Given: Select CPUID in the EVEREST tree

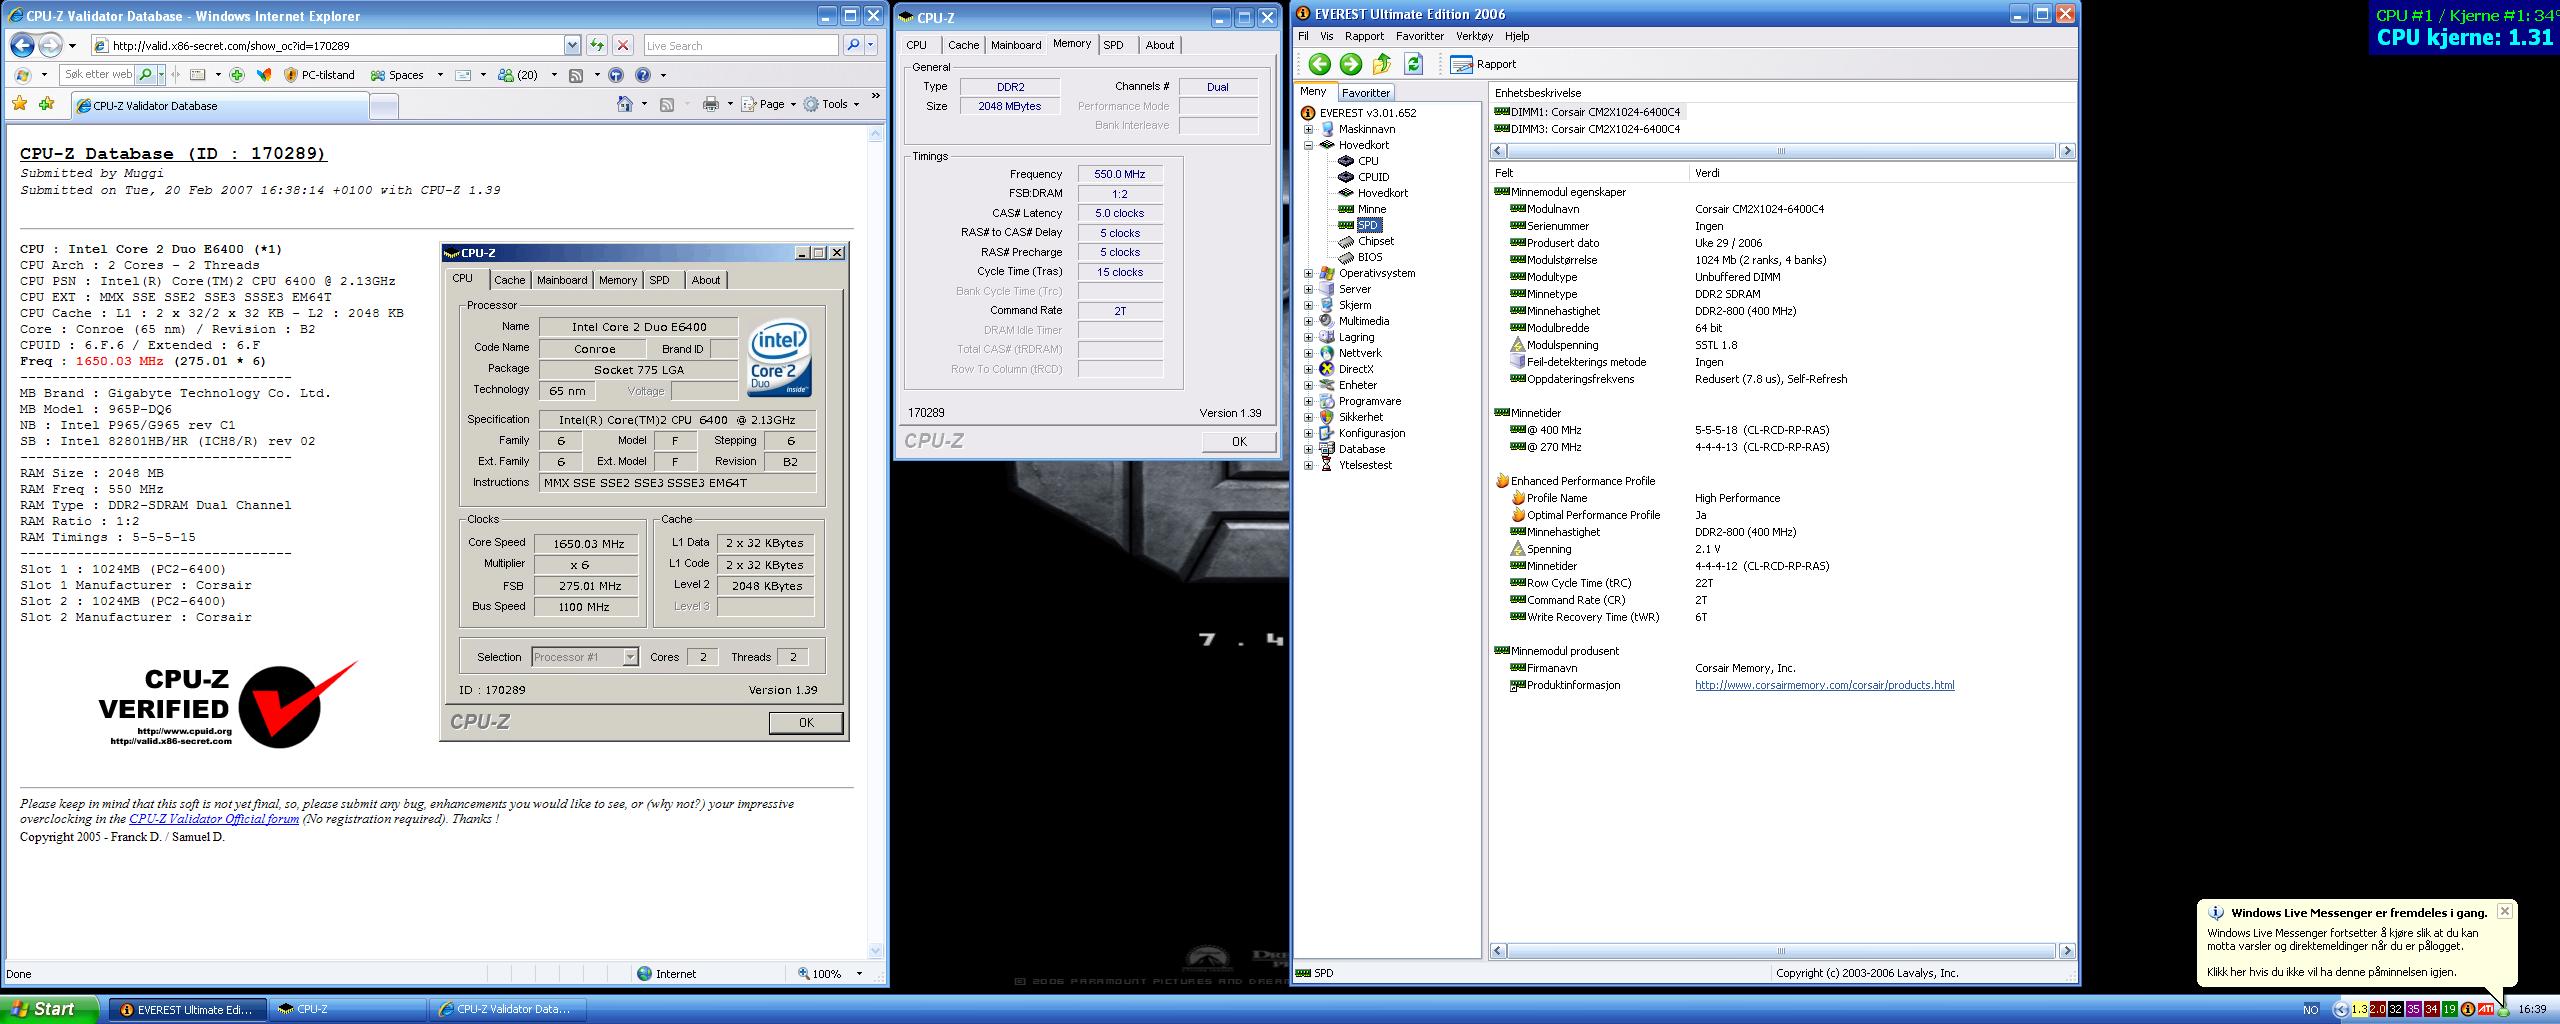Looking at the screenshot, I should coord(1373,177).
